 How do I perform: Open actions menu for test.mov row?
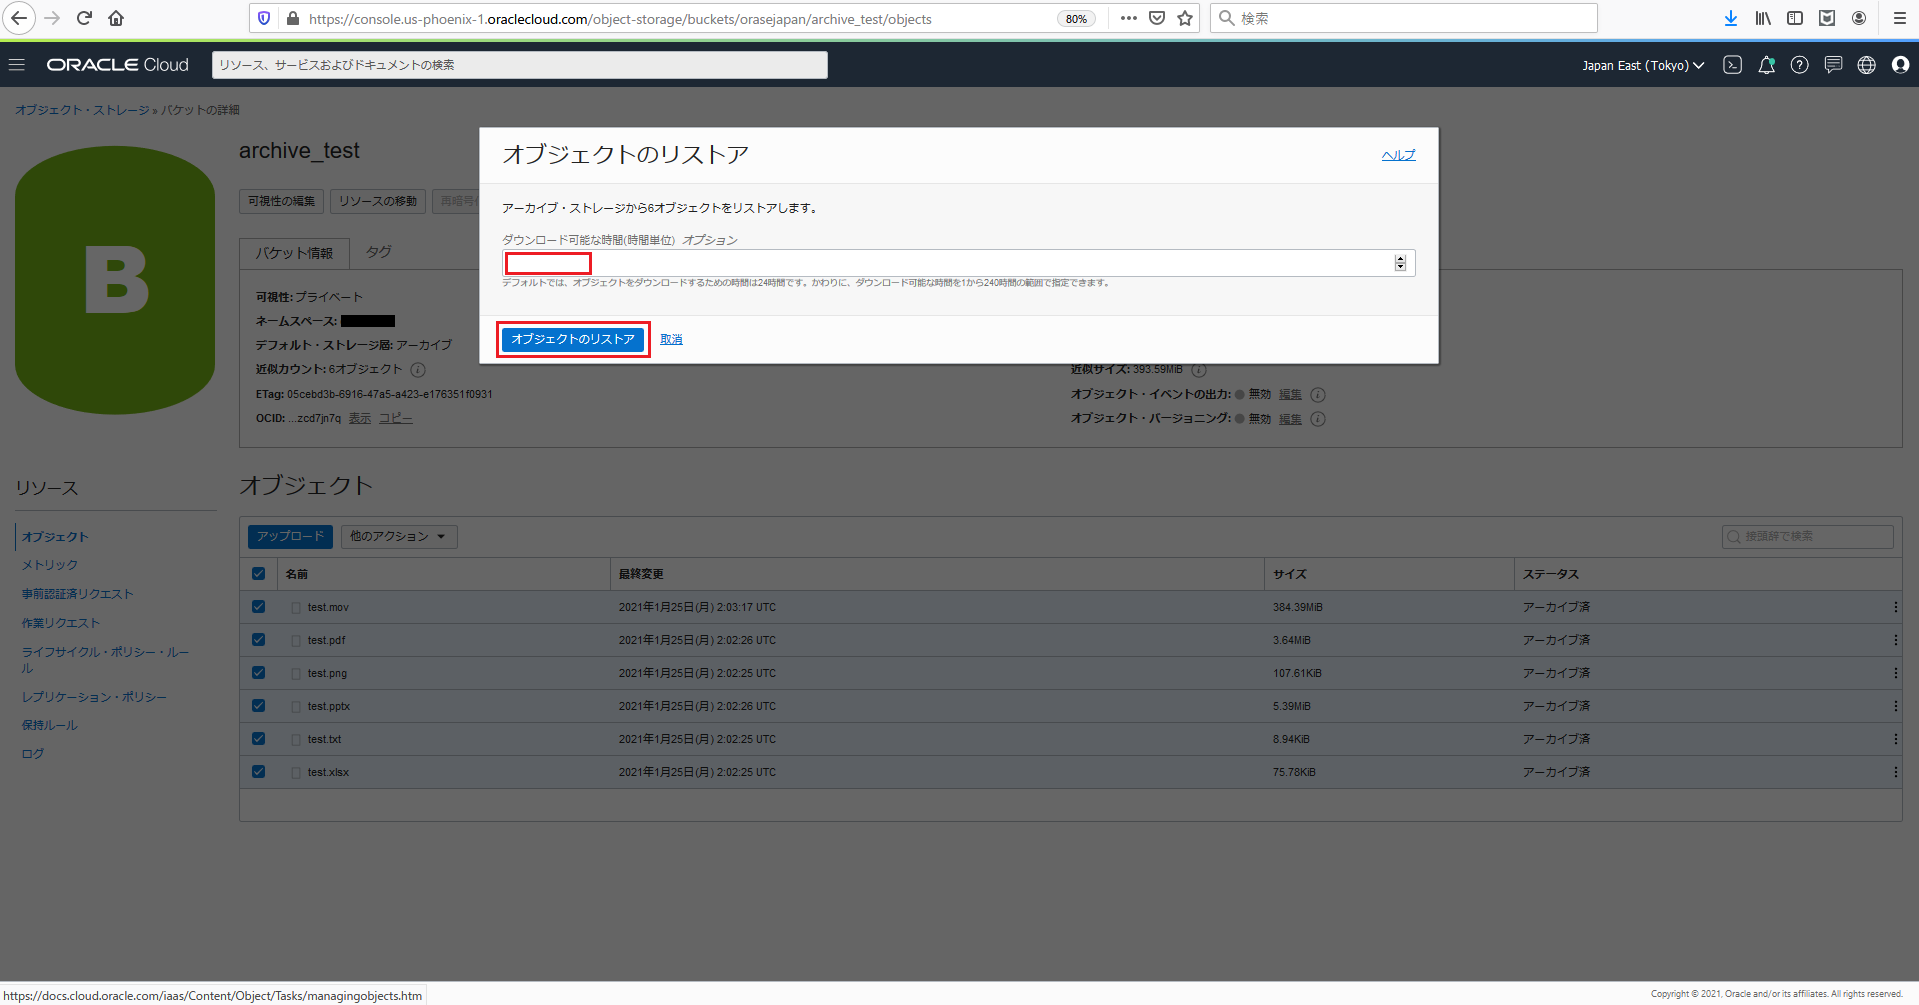click(x=1895, y=607)
